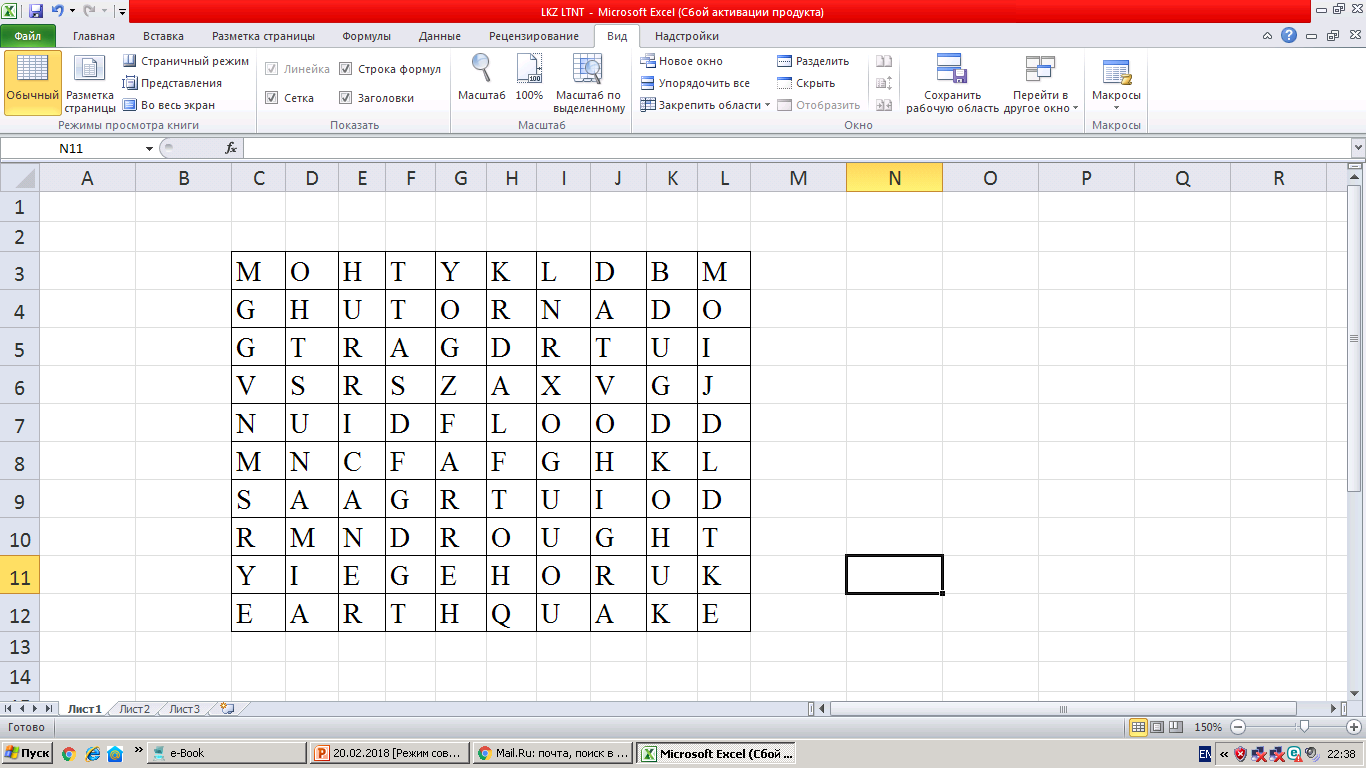Open Разметка страницы ribbon tab
Viewport: 1366px width, 768px height.
click(263, 36)
